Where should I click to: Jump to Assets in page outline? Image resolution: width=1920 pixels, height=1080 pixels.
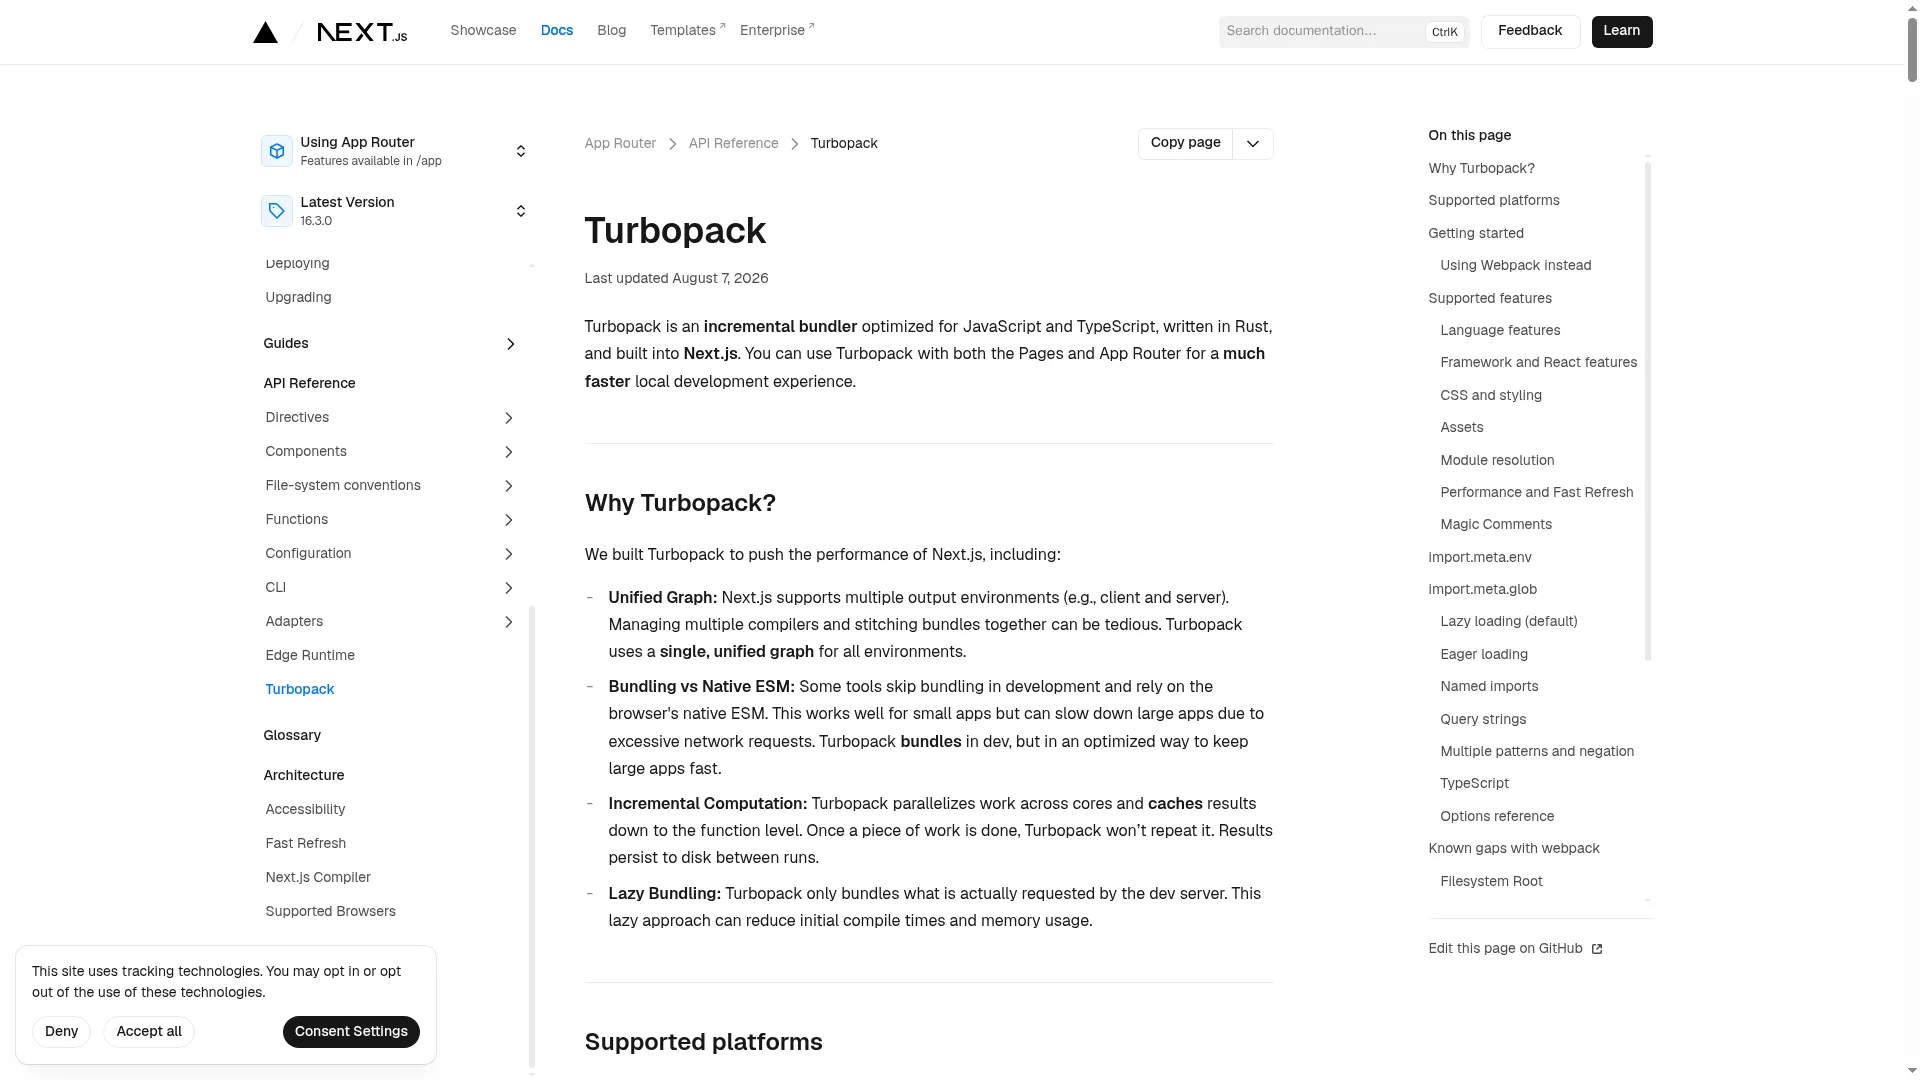[1462, 428]
